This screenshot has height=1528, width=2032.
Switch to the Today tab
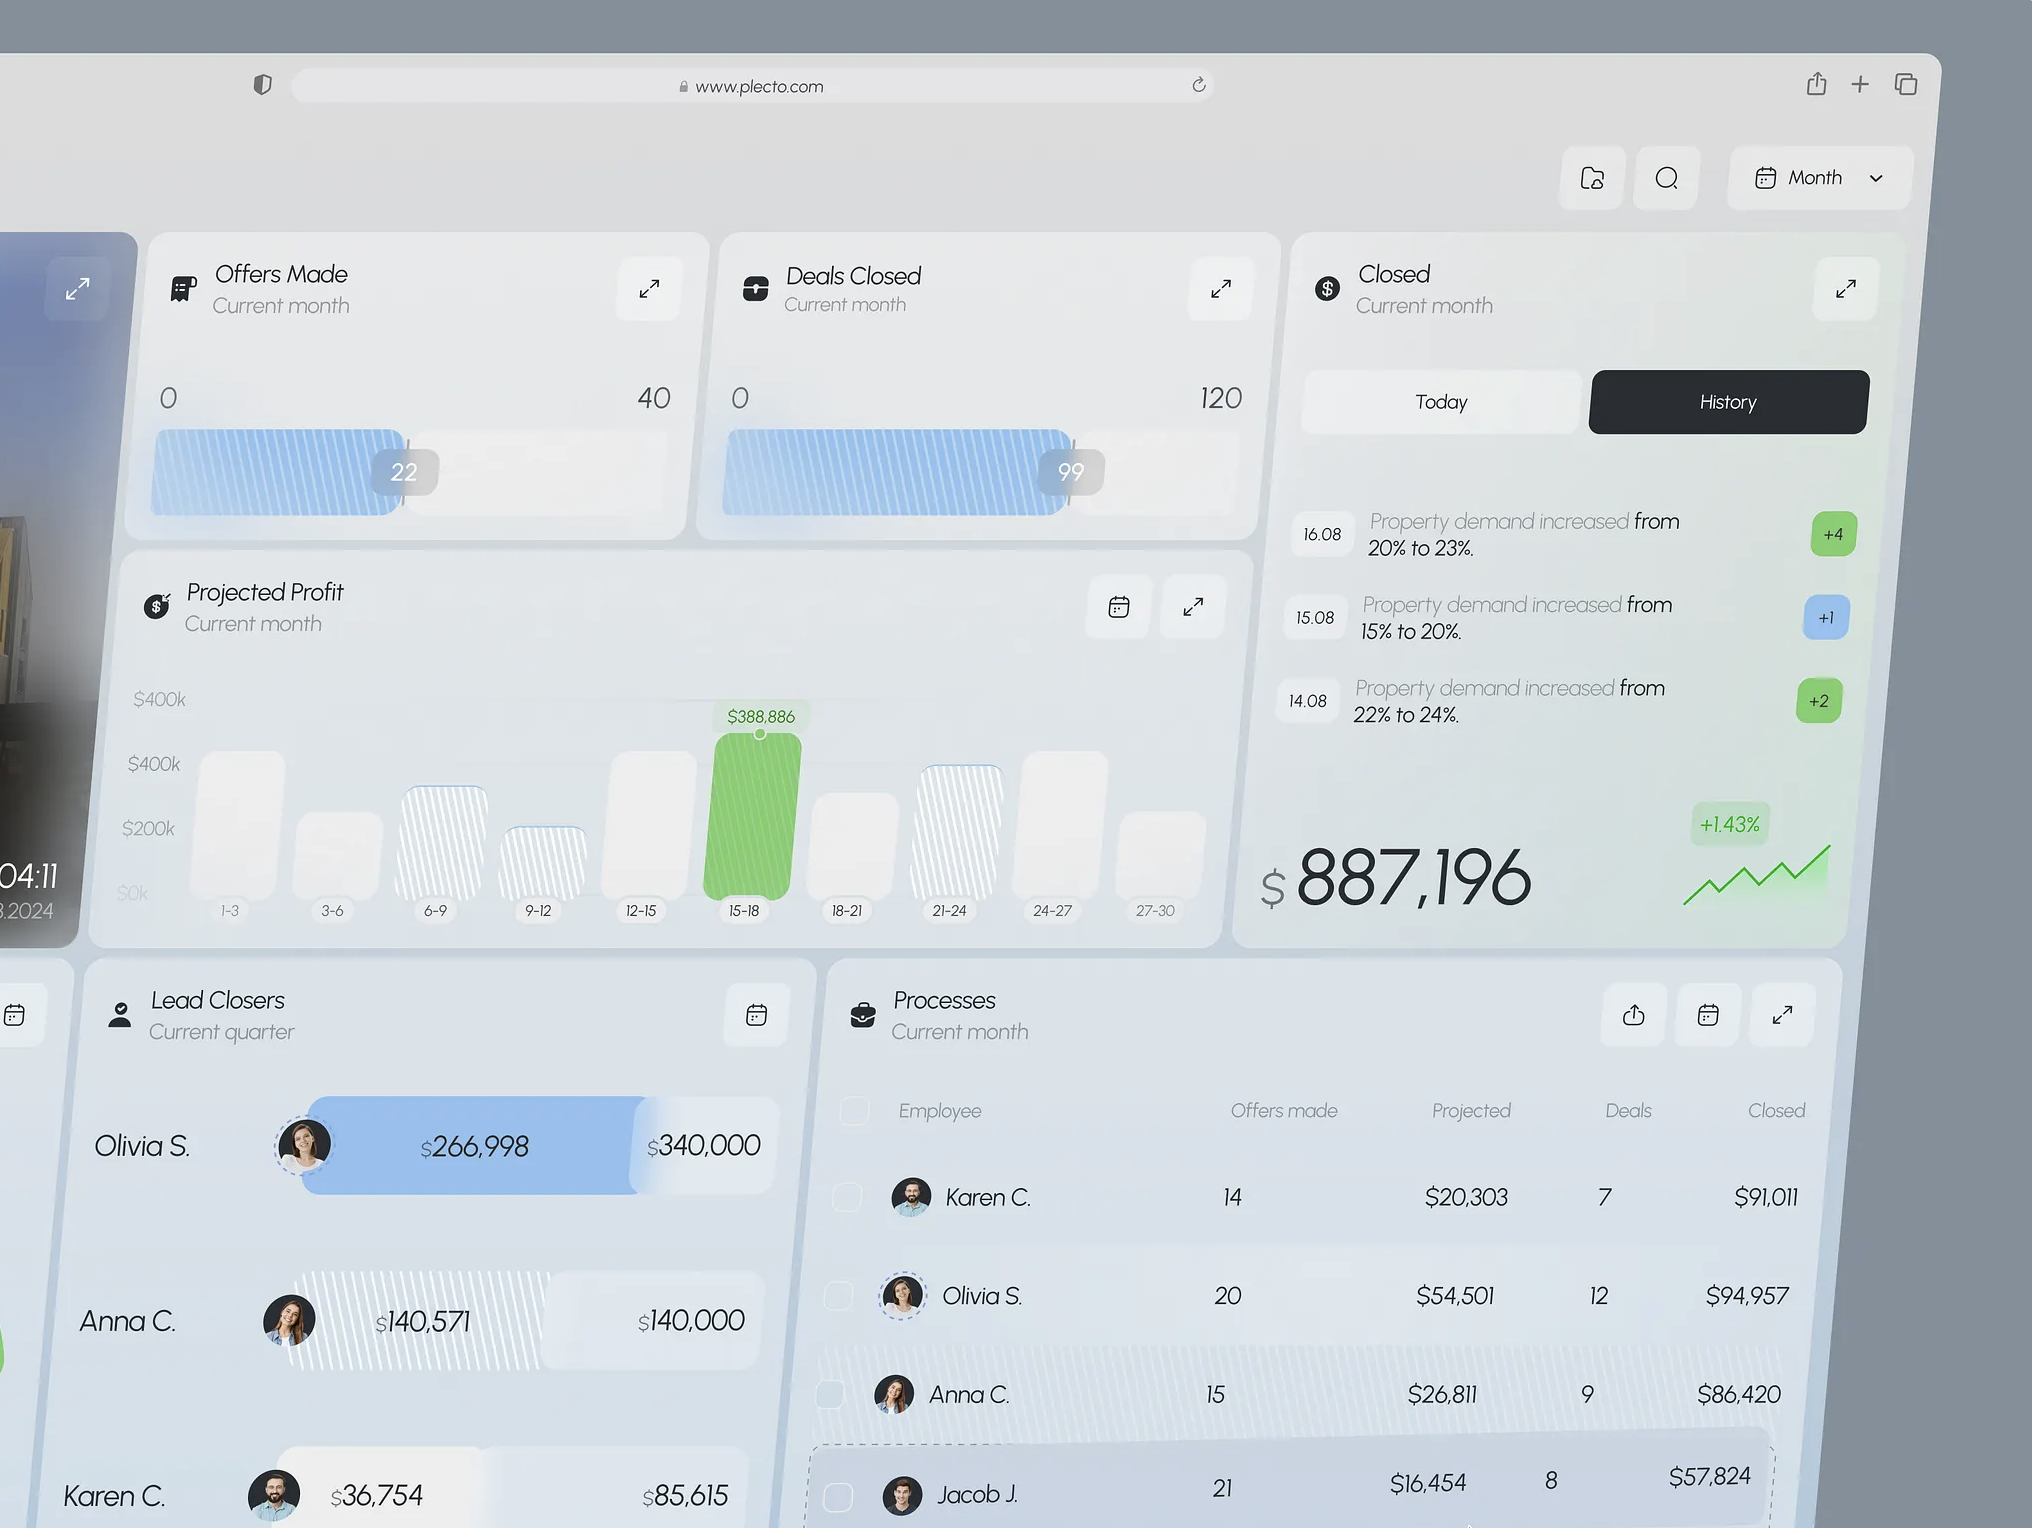(x=1440, y=402)
